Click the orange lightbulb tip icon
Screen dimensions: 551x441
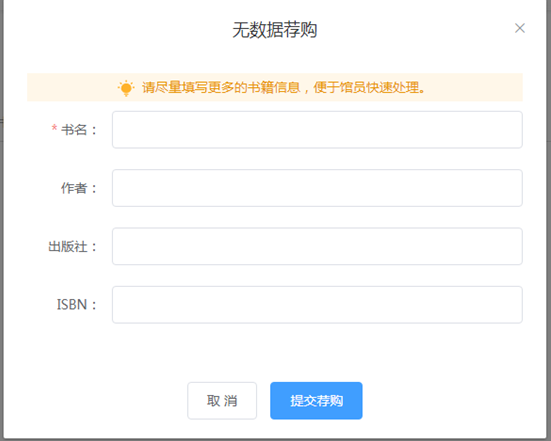126,88
